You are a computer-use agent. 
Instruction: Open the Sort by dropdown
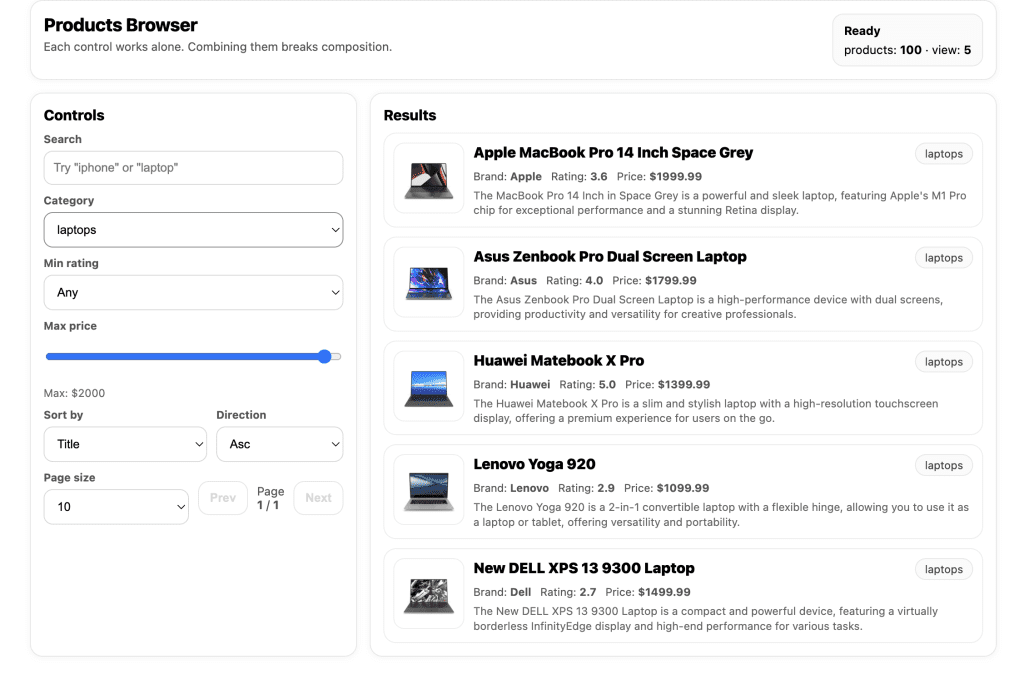125,444
